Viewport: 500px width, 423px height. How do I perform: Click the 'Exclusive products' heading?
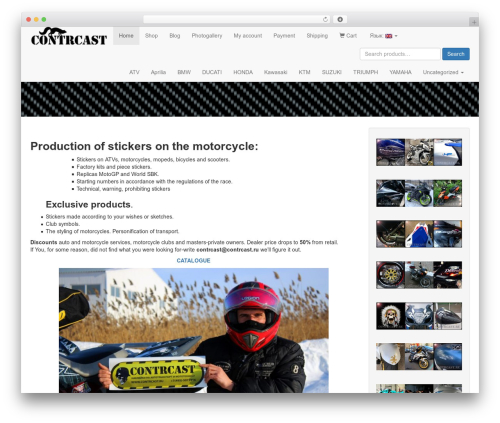click(89, 204)
